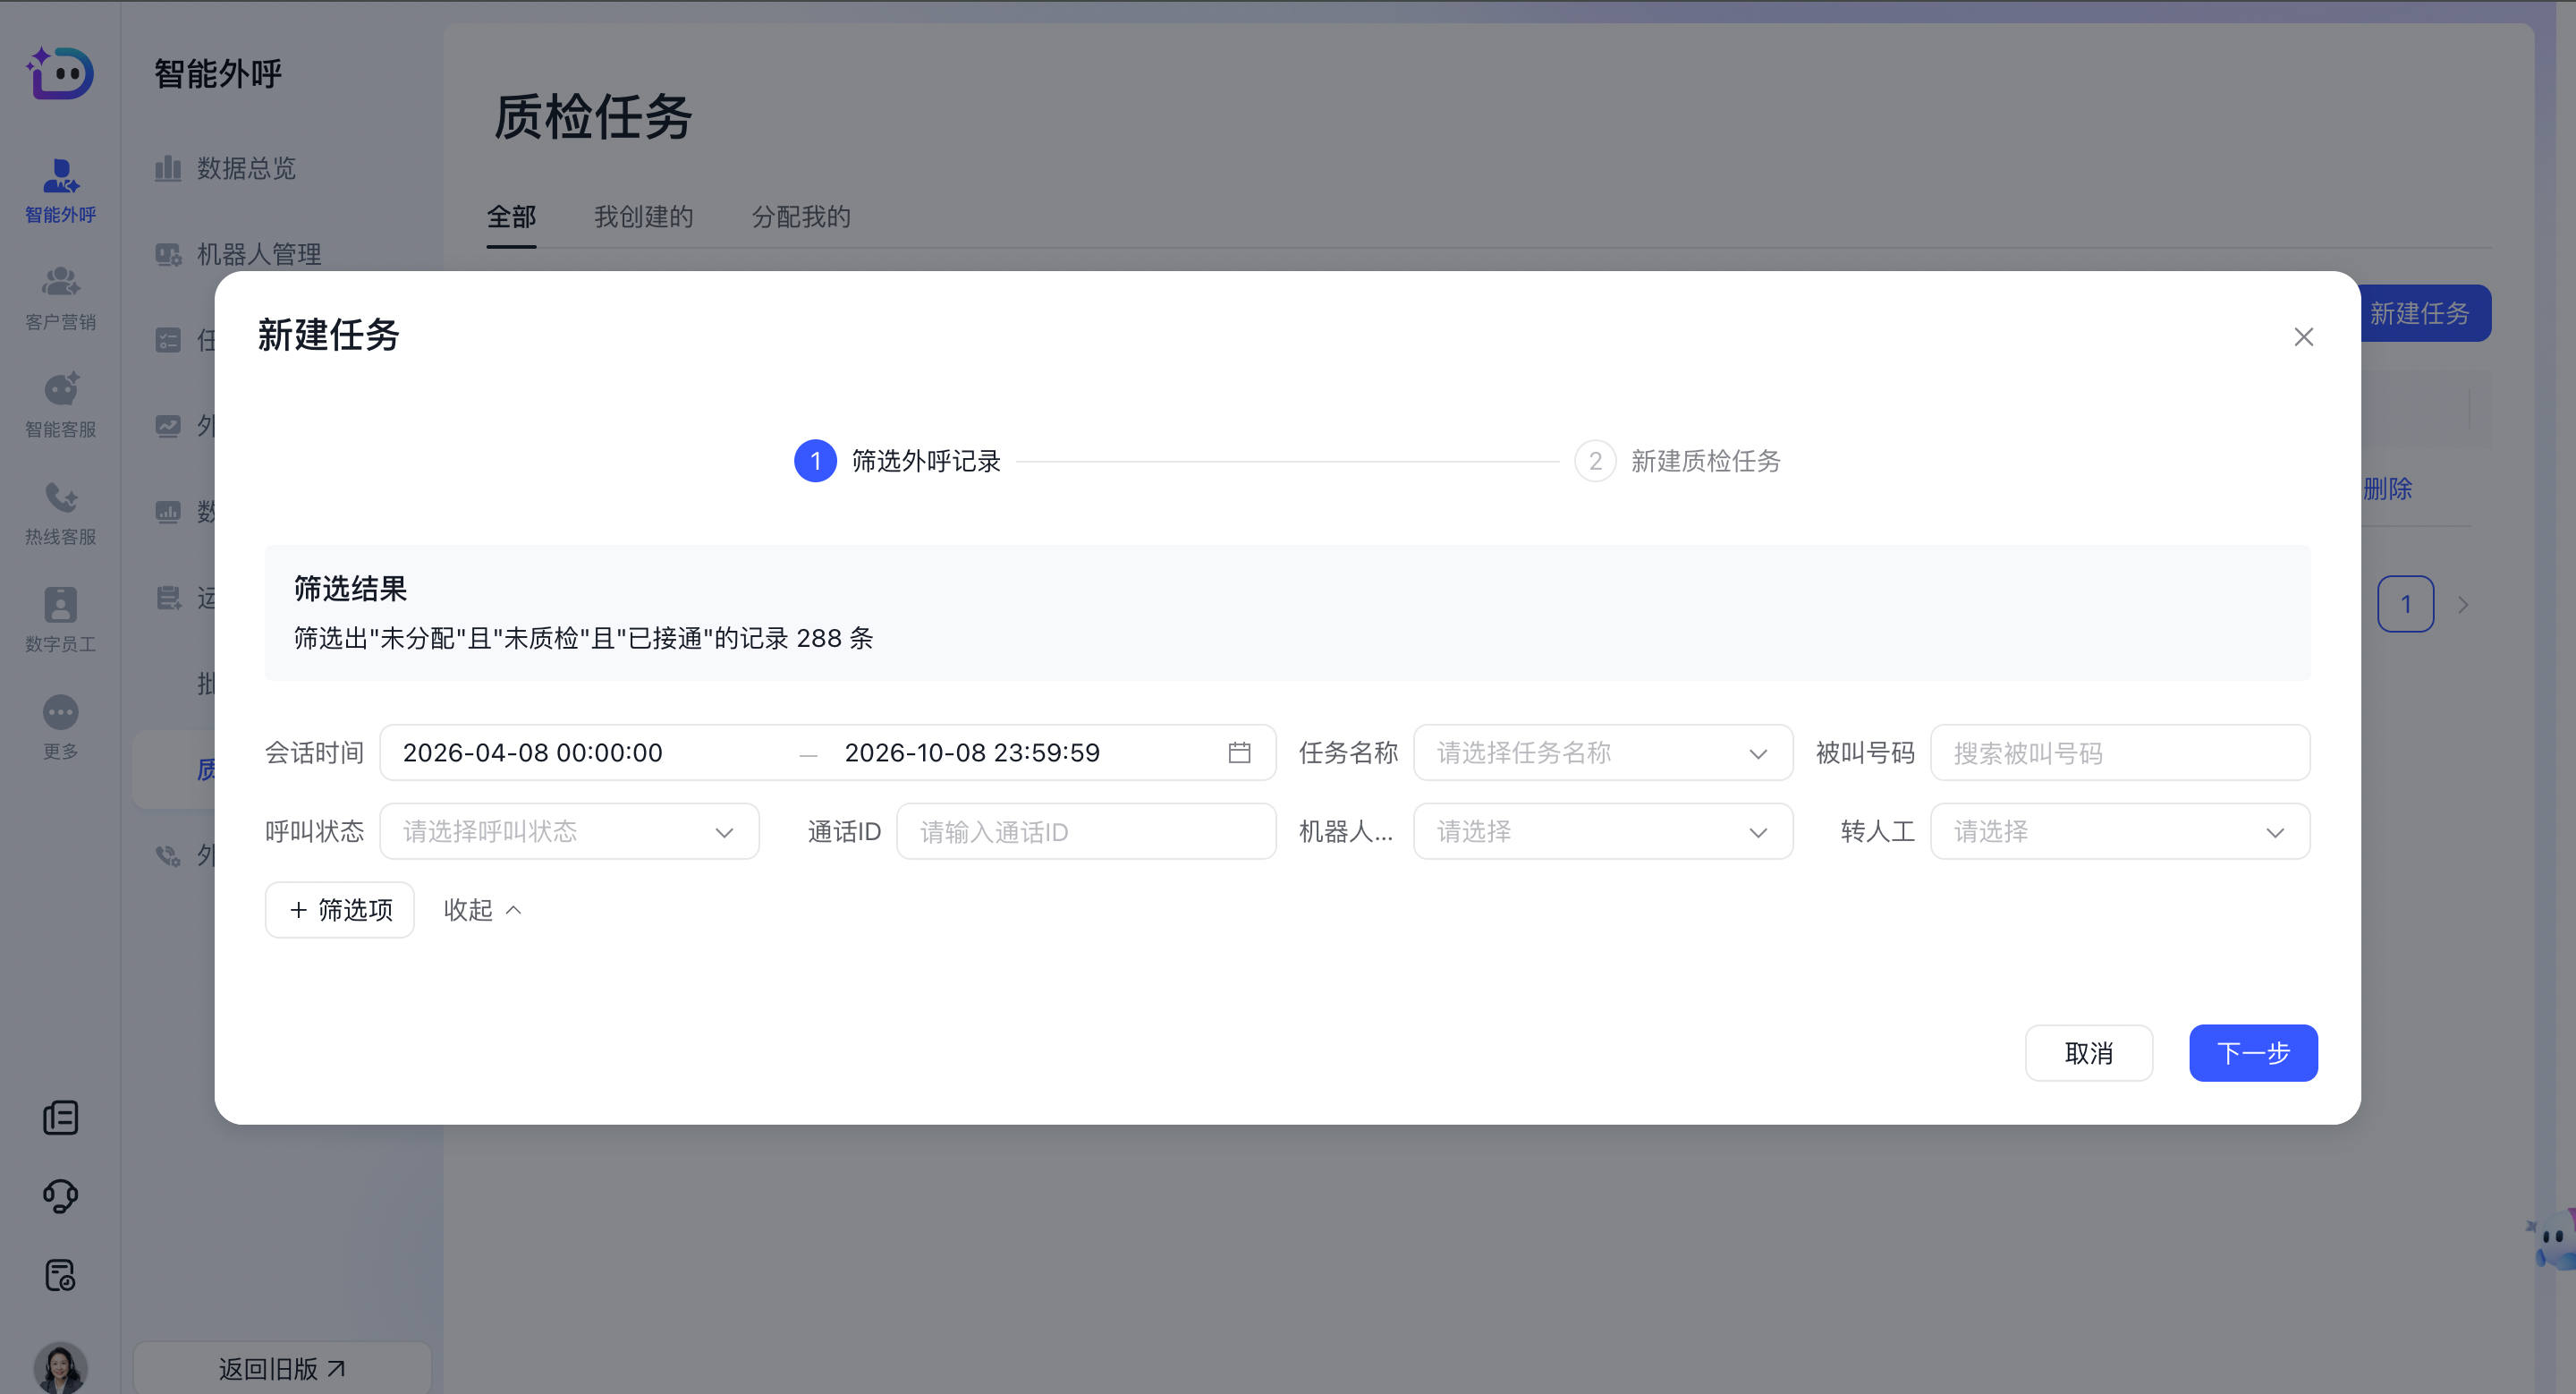Open the 呼叫状态 dropdown
The height and width of the screenshot is (1394, 2576).
coord(569,831)
